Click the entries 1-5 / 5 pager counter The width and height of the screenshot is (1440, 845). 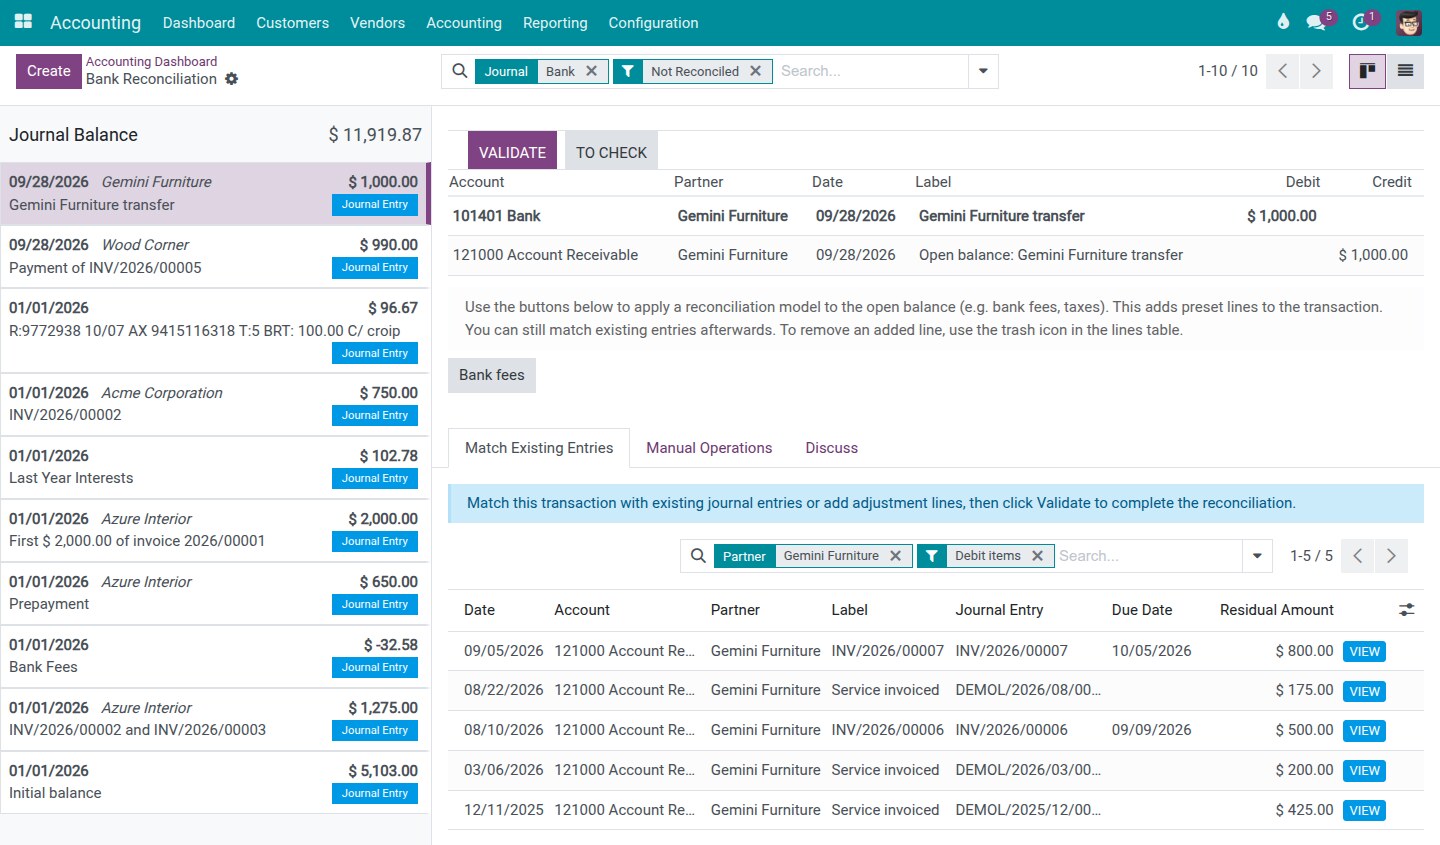(1311, 556)
